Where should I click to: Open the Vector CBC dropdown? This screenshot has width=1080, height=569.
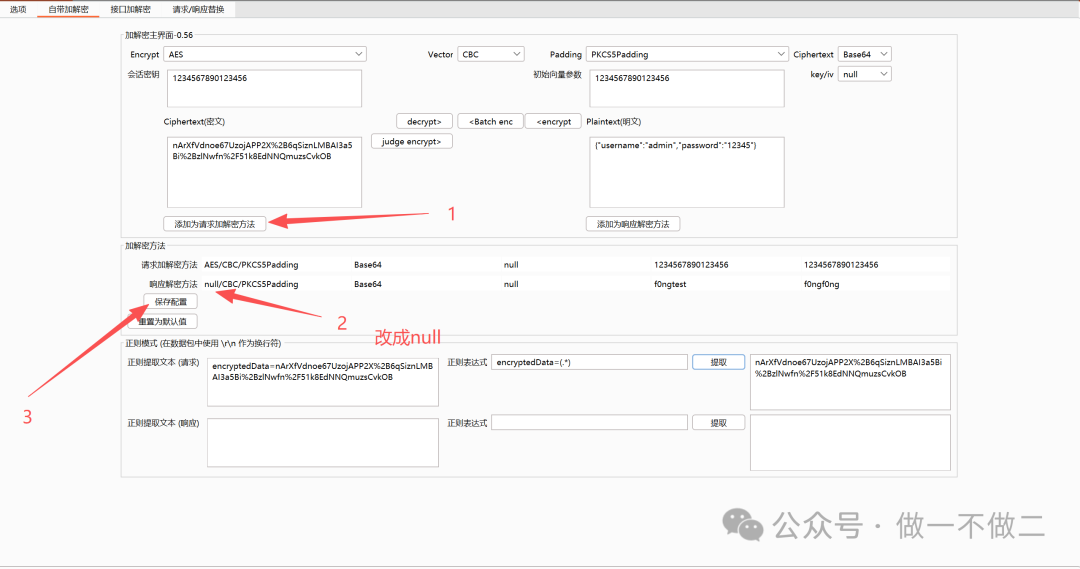[x=490, y=54]
